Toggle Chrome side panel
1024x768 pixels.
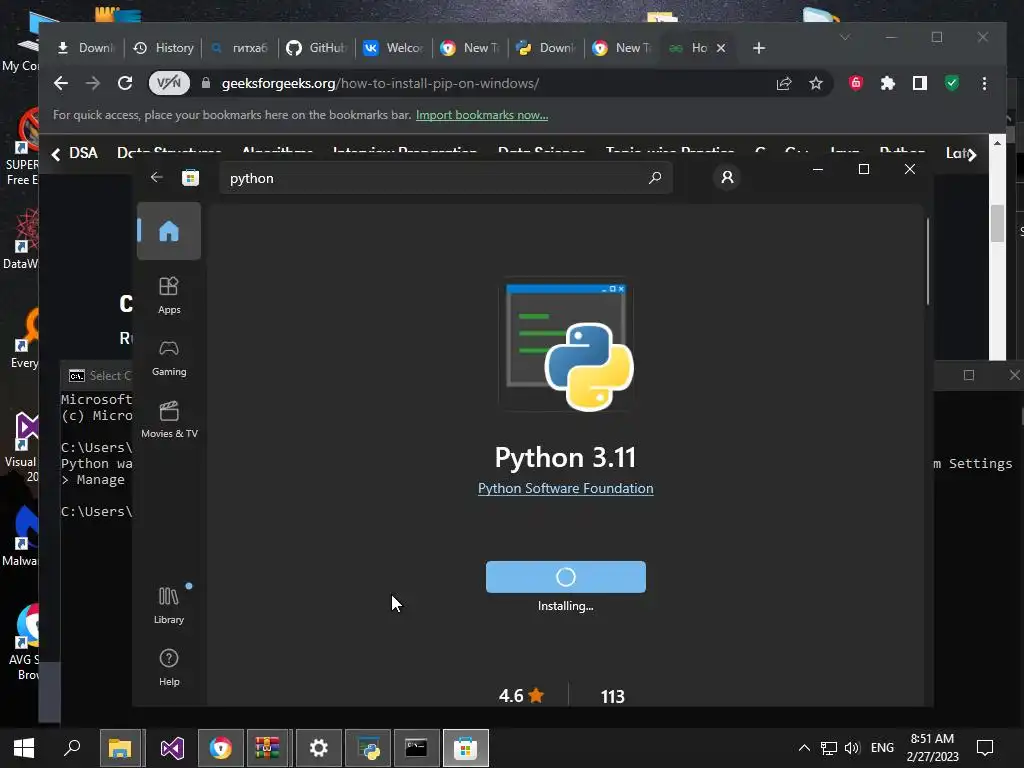(x=920, y=84)
